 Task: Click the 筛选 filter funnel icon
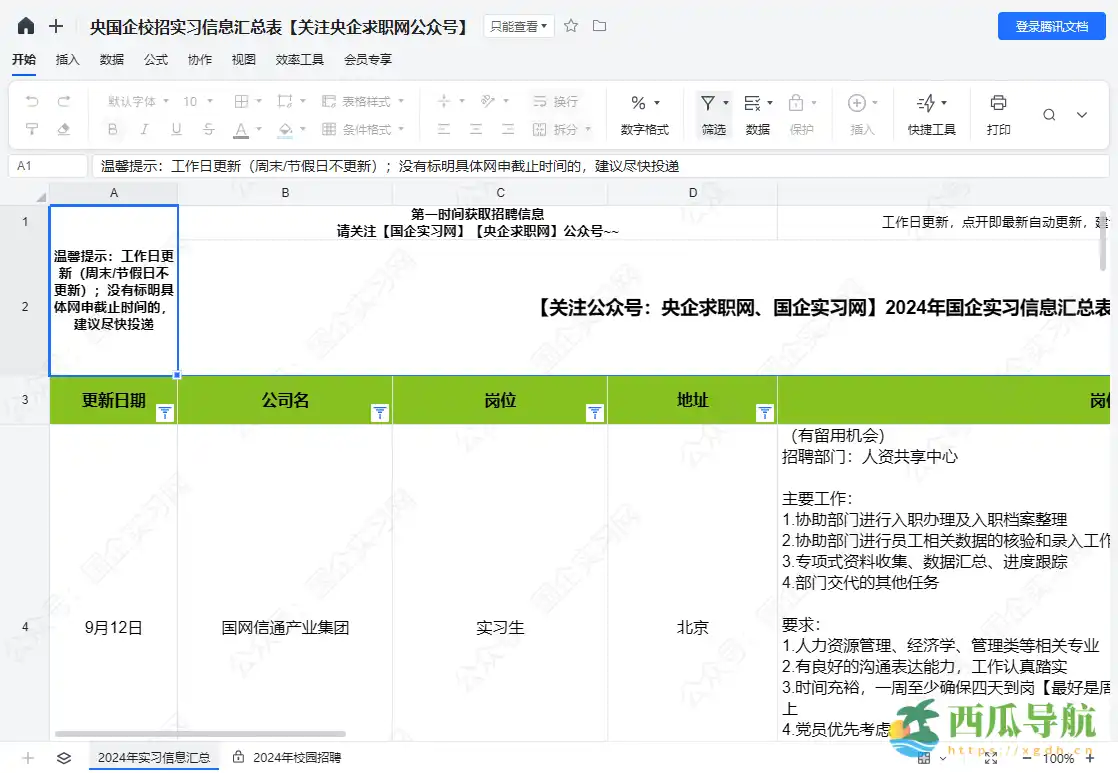point(710,104)
